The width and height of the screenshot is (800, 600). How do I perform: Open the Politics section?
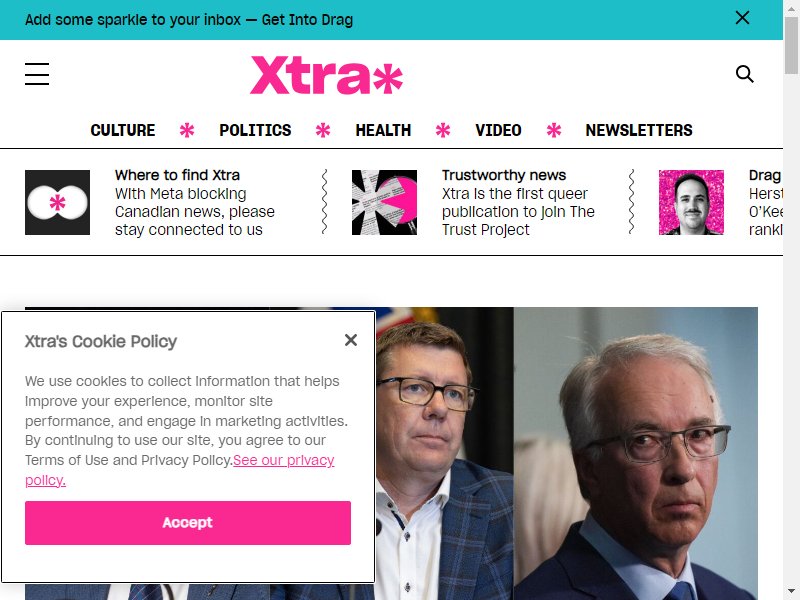click(x=255, y=130)
